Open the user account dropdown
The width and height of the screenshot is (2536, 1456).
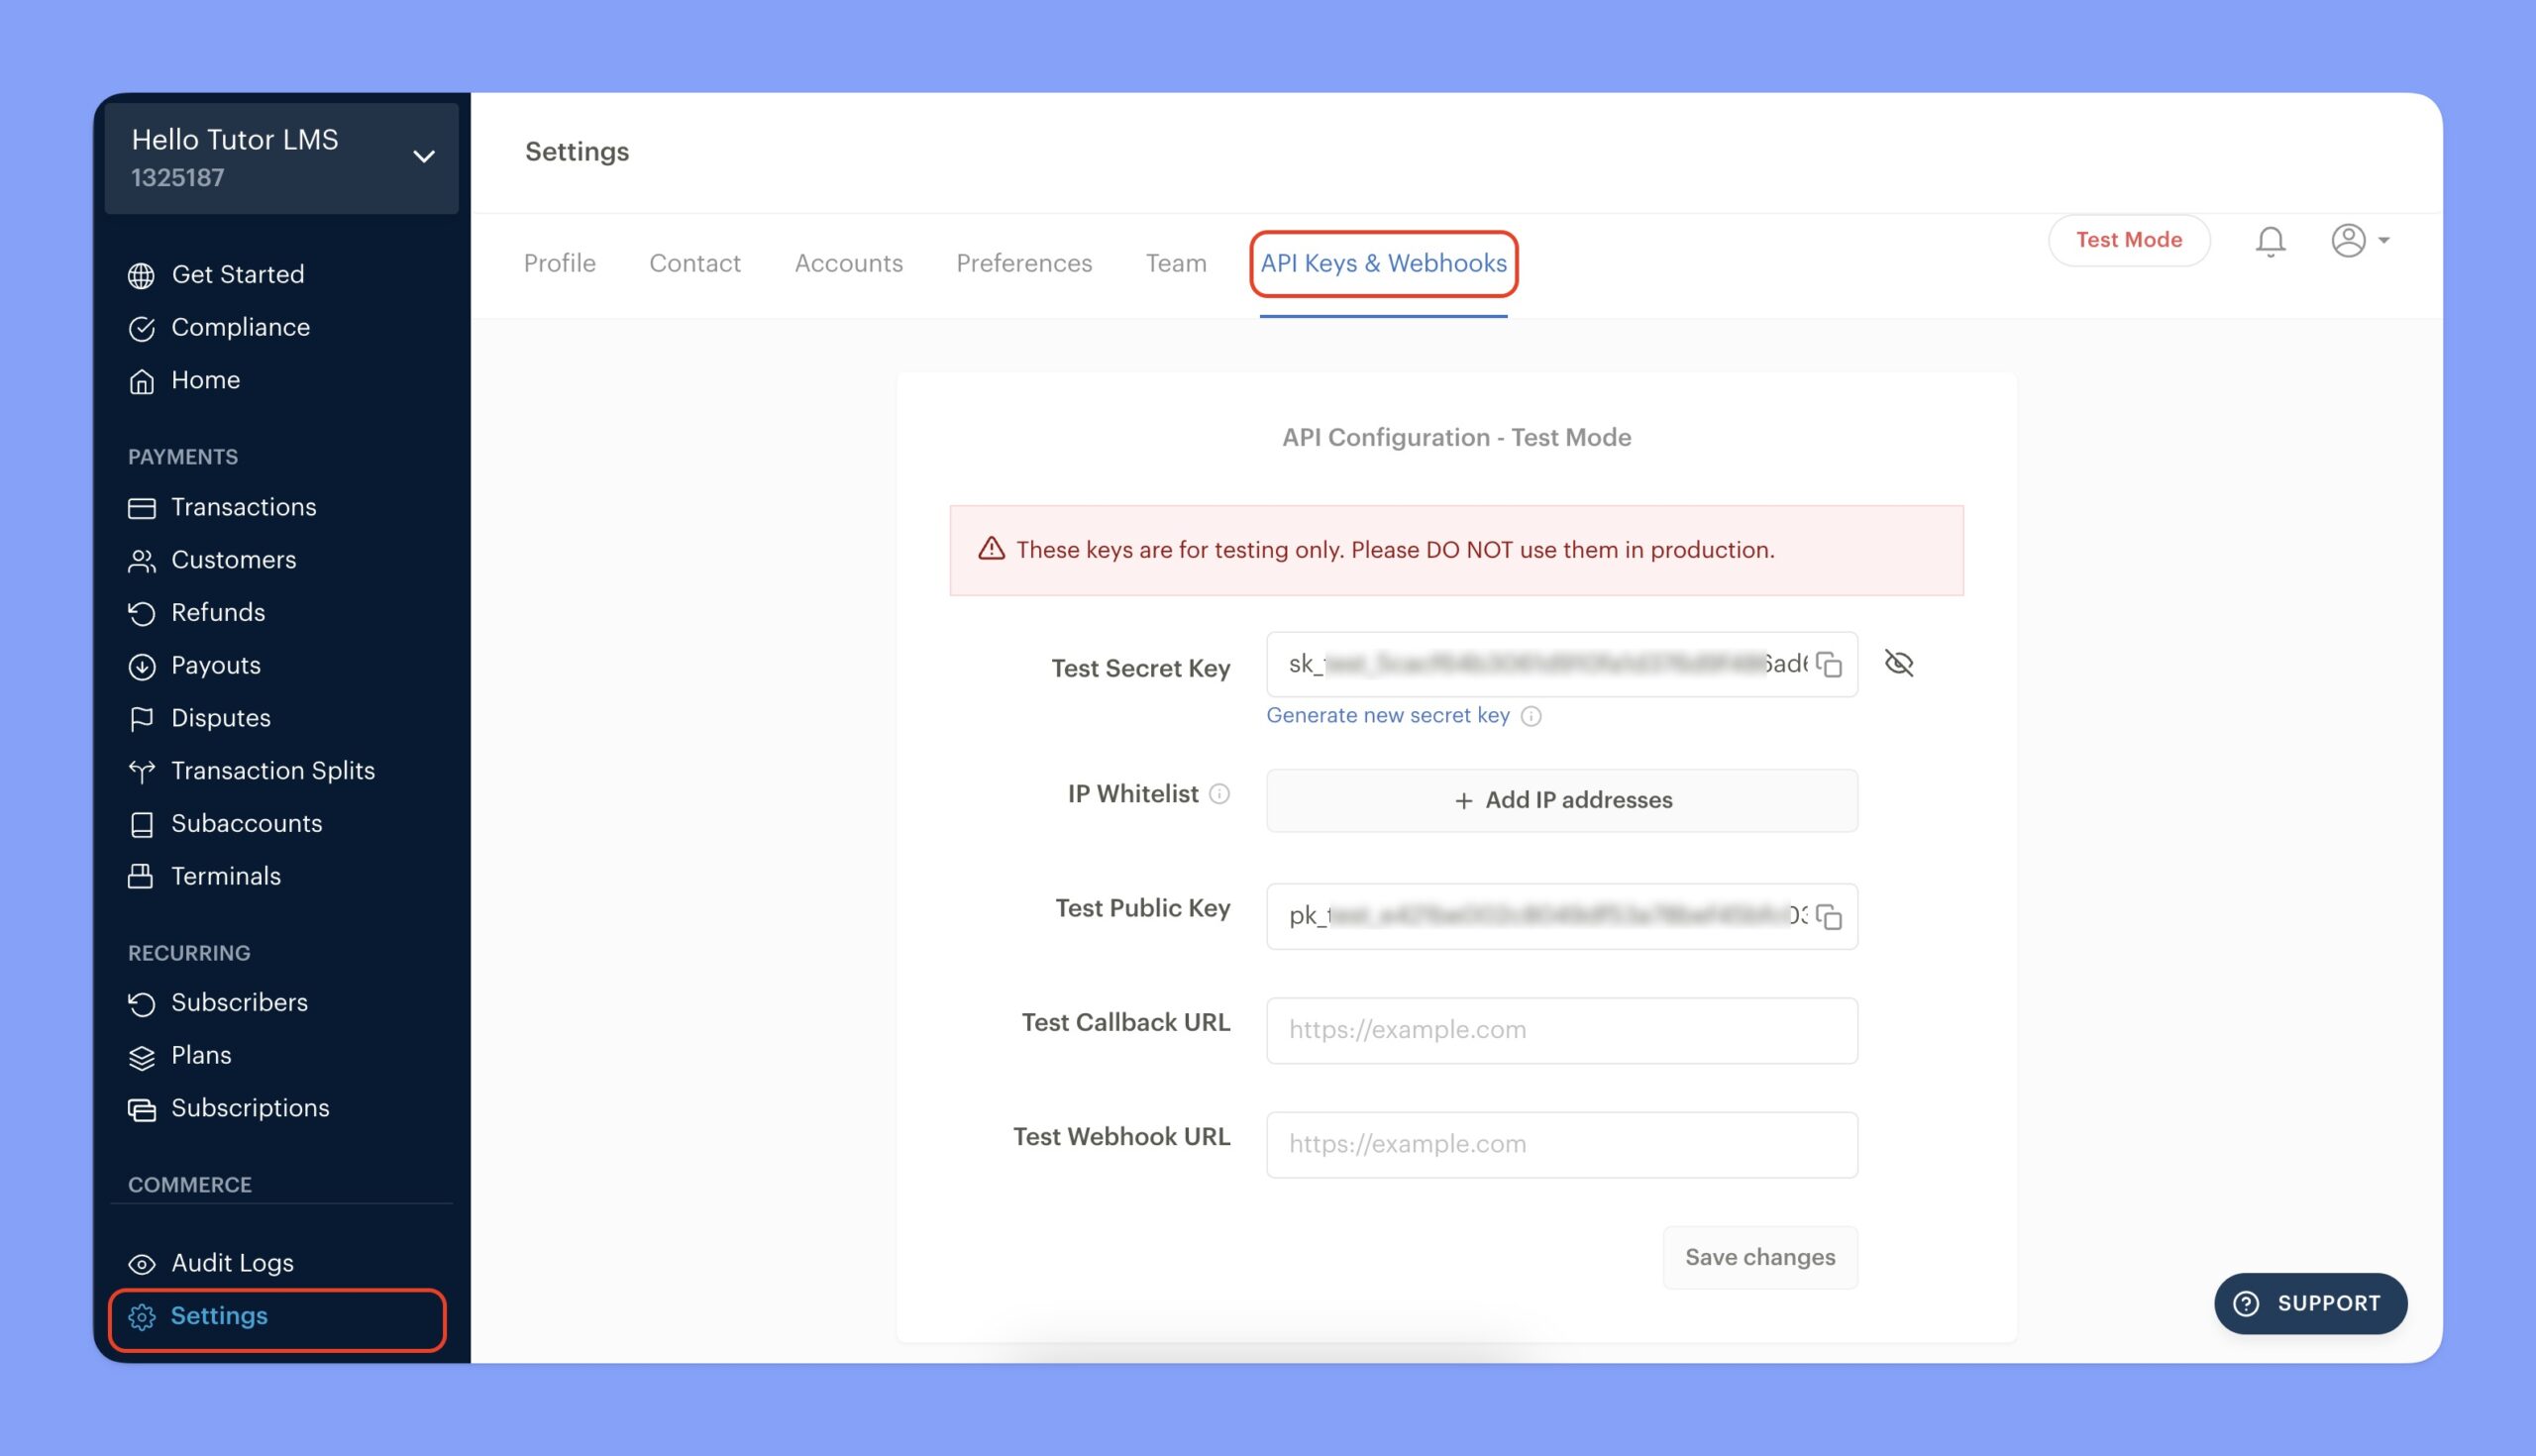(2360, 240)
